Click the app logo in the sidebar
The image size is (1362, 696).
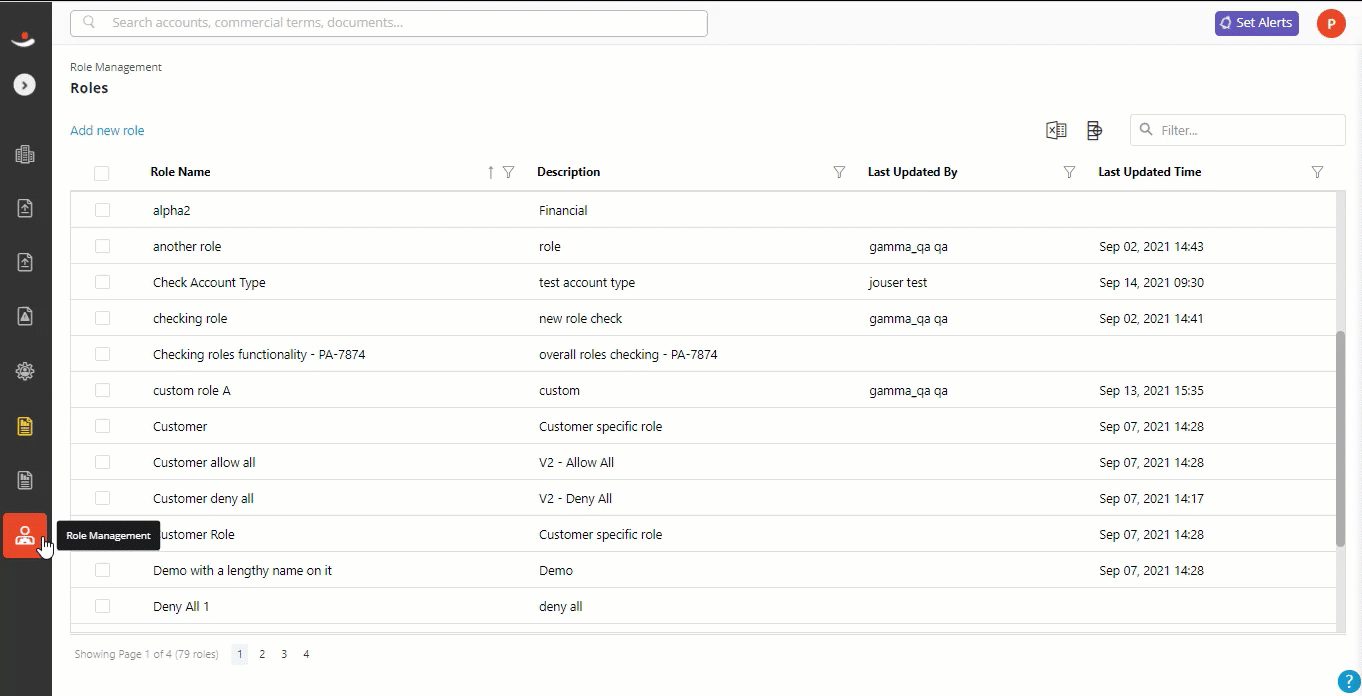24,39
